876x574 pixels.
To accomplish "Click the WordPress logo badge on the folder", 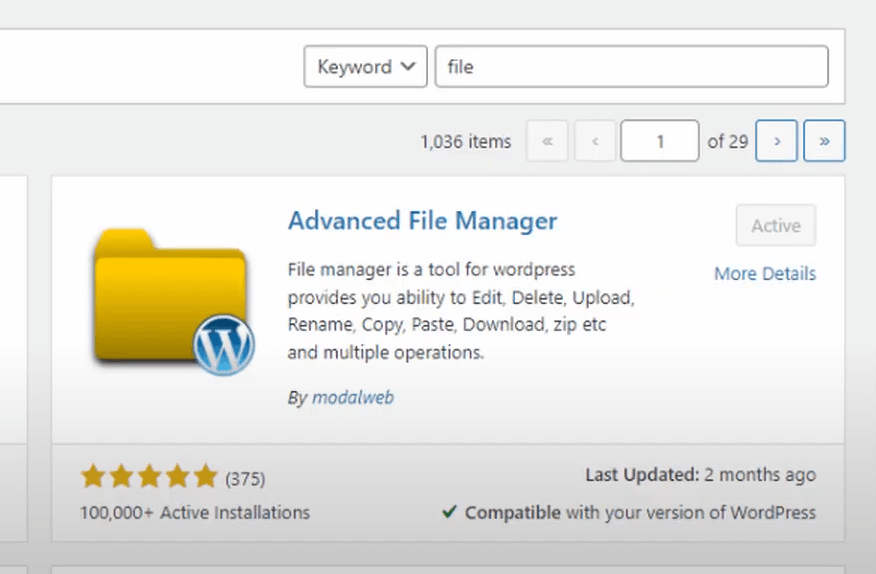I will [x=224, y=345].
